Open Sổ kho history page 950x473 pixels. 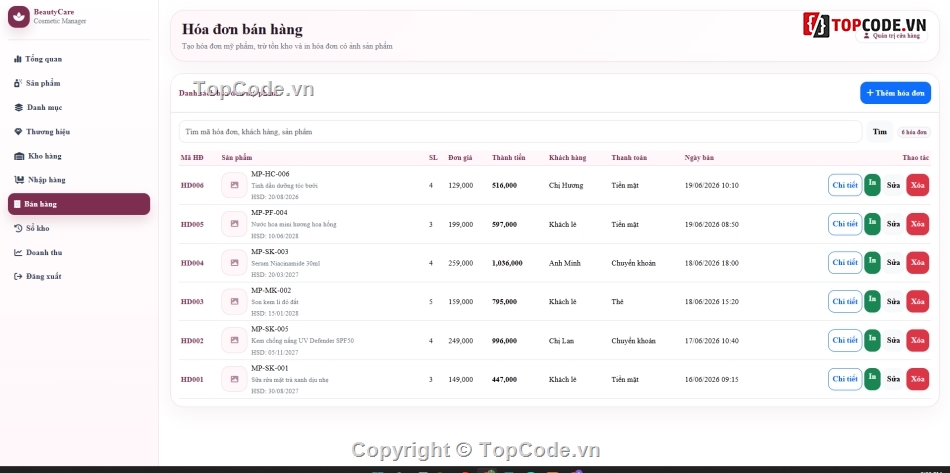79,228
